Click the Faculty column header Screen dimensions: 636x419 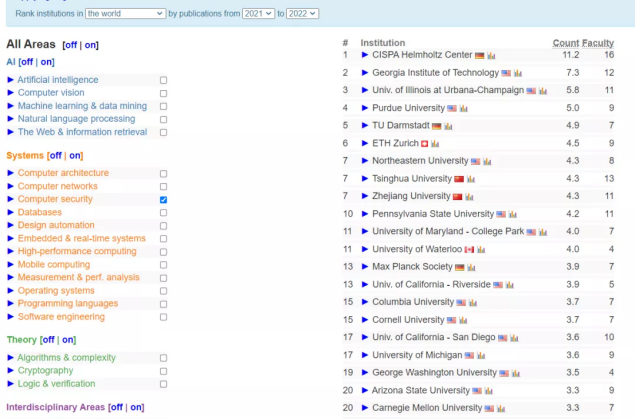tap(598, 43)
